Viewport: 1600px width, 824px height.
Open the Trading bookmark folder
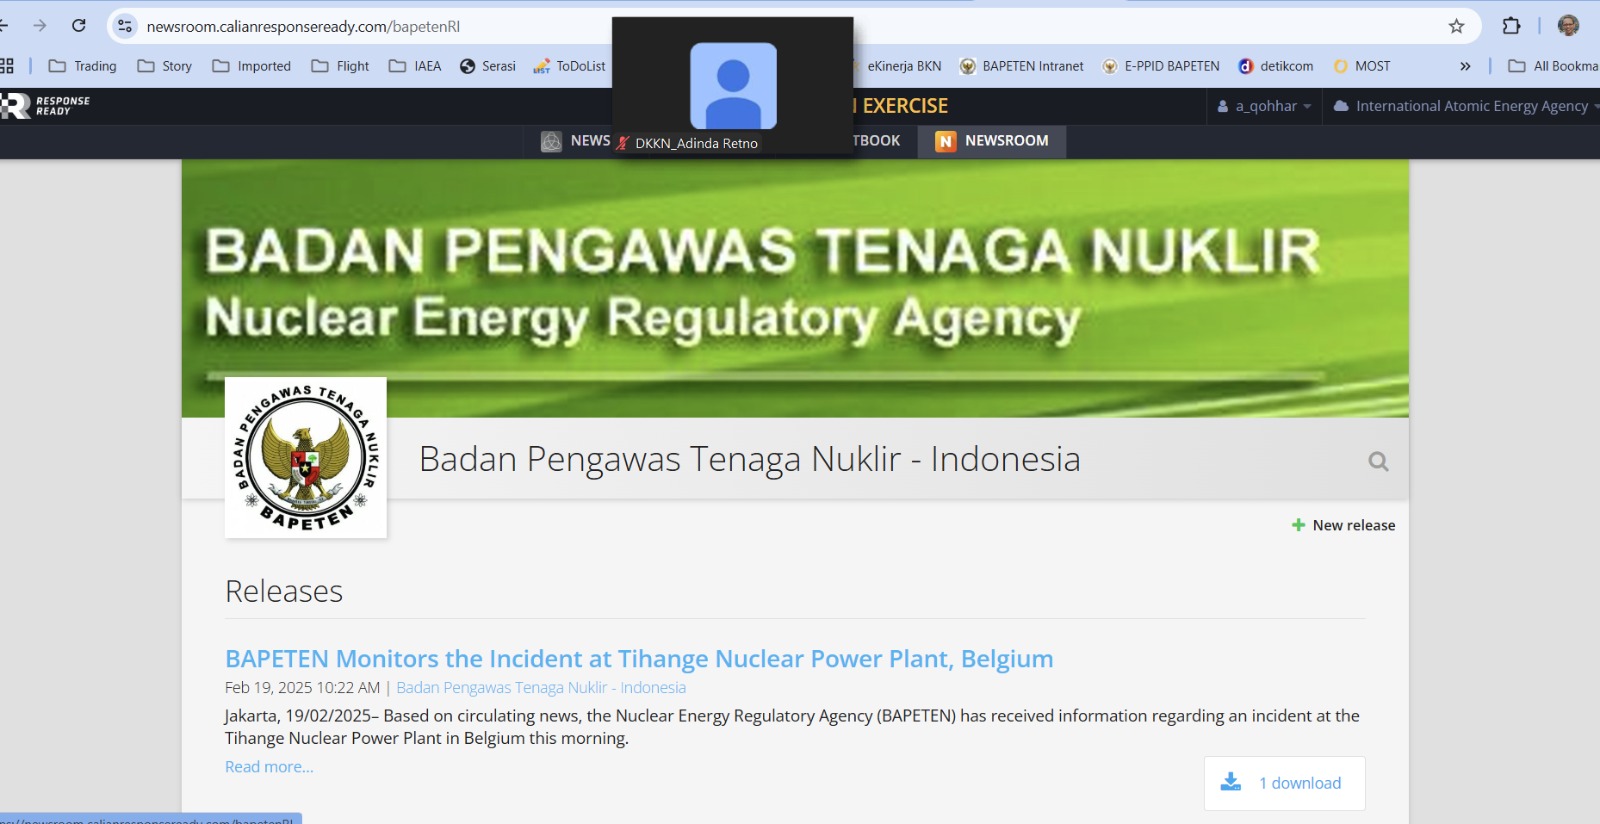[x=82, y=66]
